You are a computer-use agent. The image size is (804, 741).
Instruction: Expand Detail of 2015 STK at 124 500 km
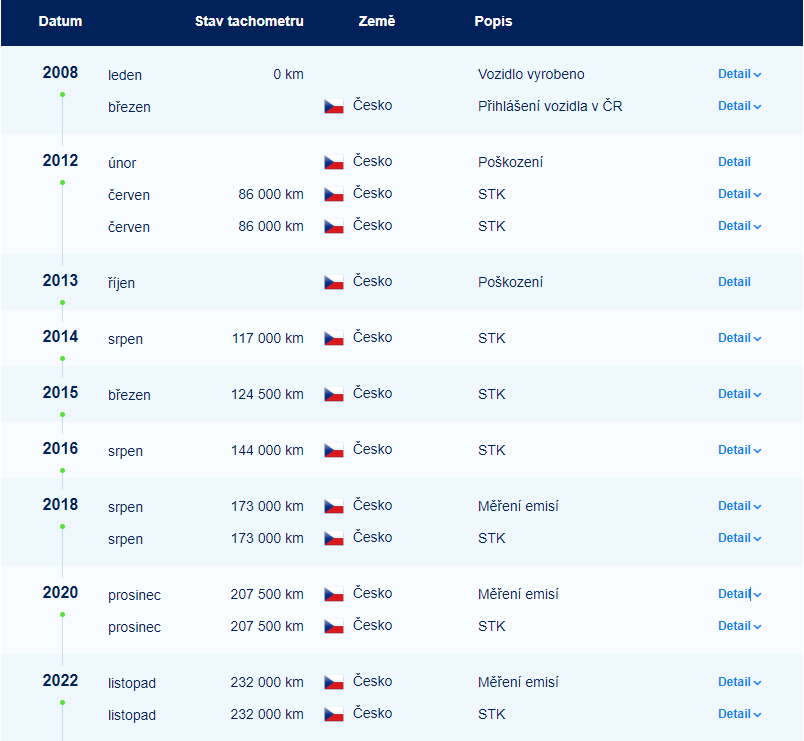point(739,394)
